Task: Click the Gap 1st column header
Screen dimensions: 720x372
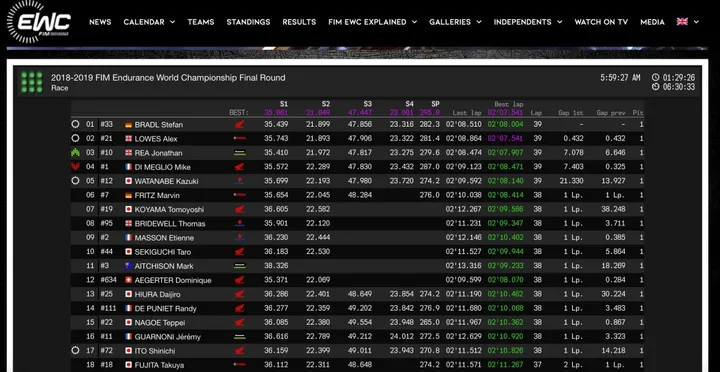Action: tap(571, 113)
